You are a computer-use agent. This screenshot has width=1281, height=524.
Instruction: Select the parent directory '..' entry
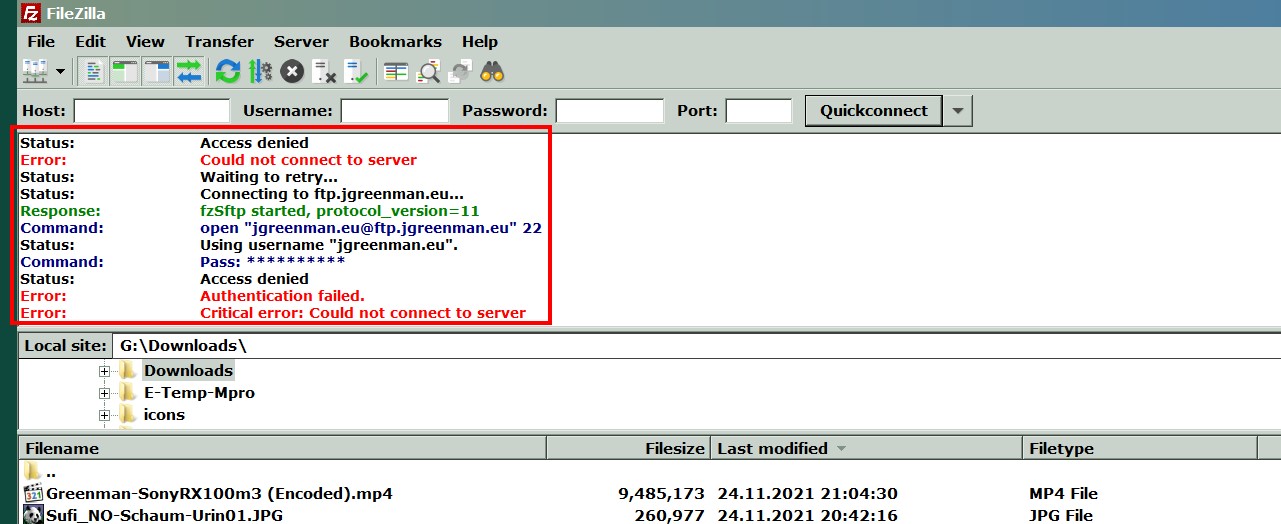[x=51, y=472]
